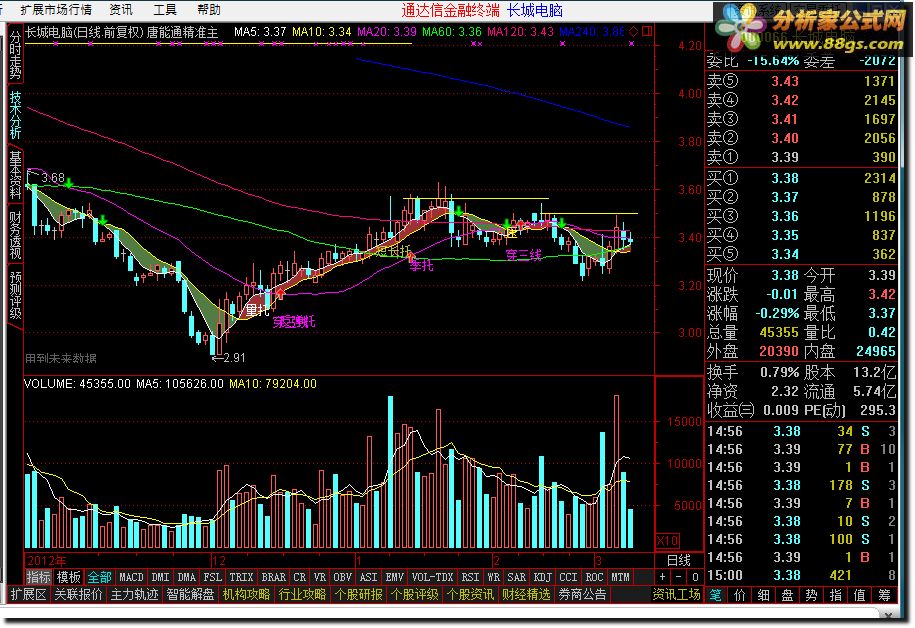
Task: Select the 全部 indicator tab
Action: (x=99, y=577)
